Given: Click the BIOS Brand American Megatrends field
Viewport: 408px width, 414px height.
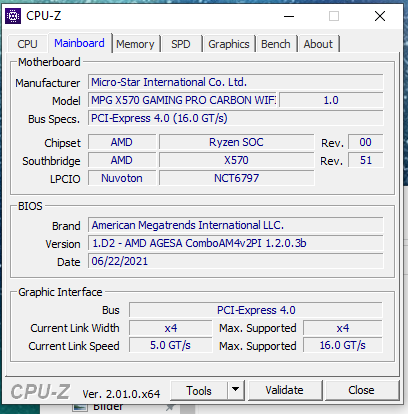Looking at the screenshot, I should pyautogui.click(x=236, y=225).
